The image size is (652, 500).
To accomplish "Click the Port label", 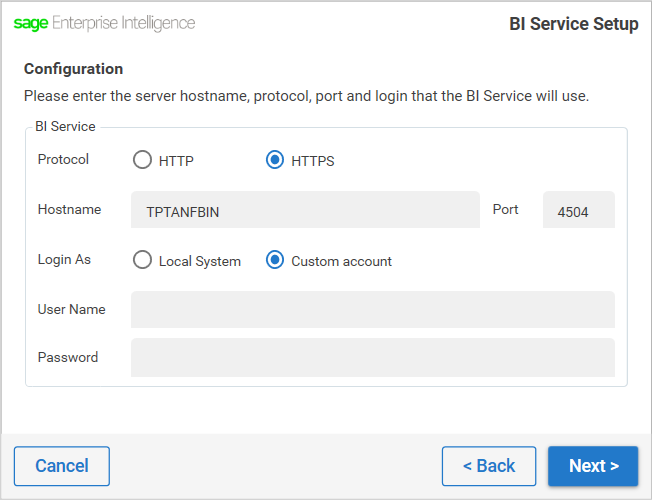I will click(x=506, y=209).
